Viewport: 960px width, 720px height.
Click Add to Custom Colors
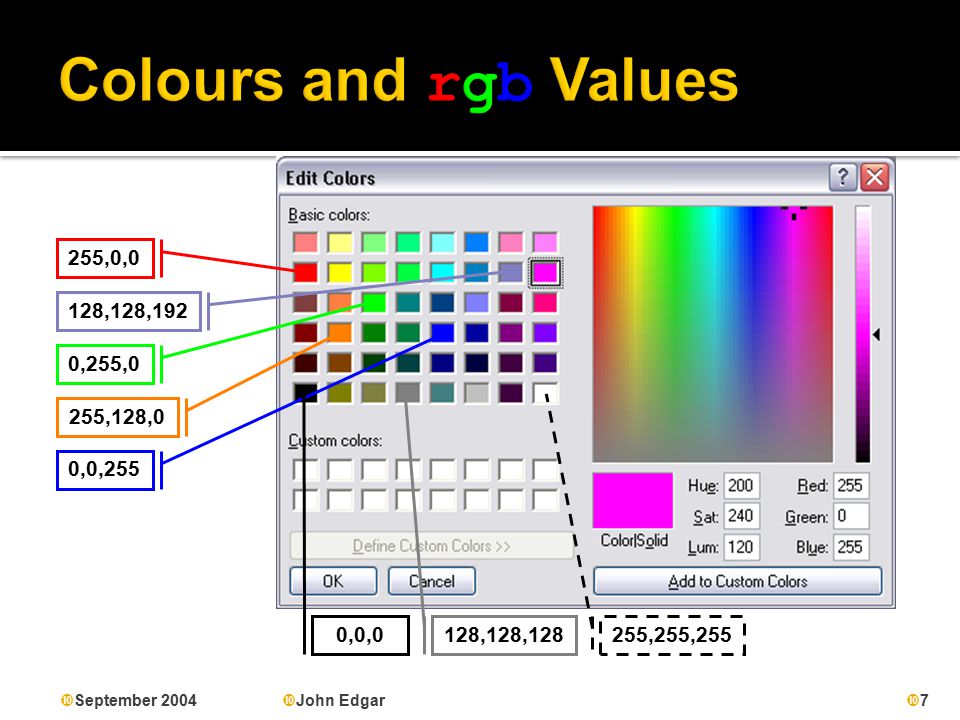738,581
